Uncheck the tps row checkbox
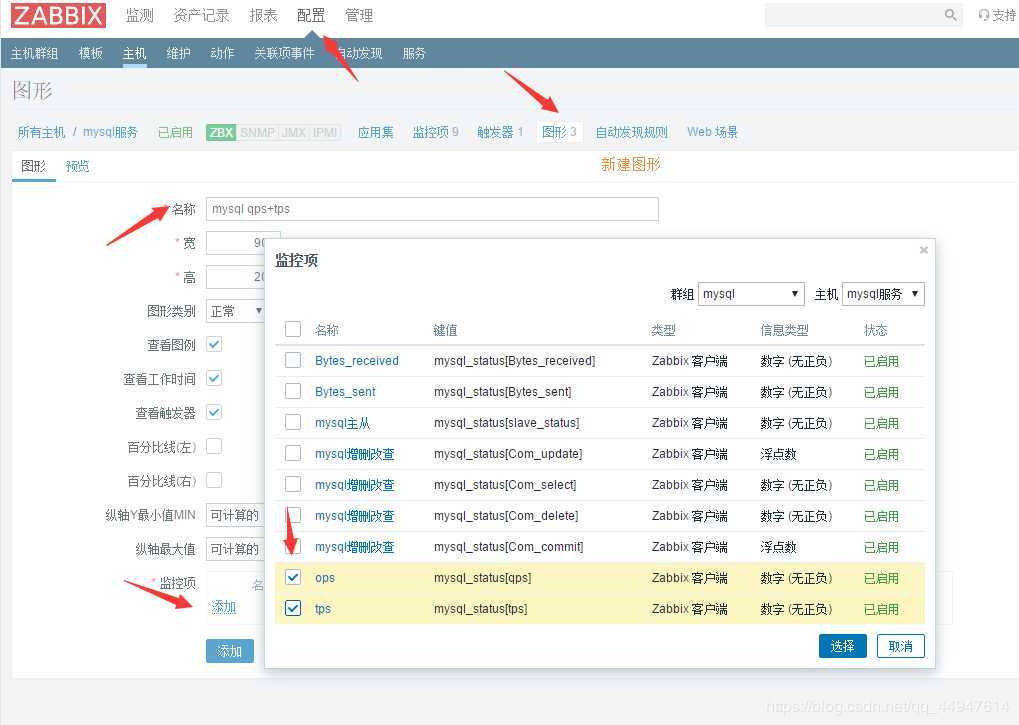The width and height of the screenshot is (1019, 725). tap(293, 608)
